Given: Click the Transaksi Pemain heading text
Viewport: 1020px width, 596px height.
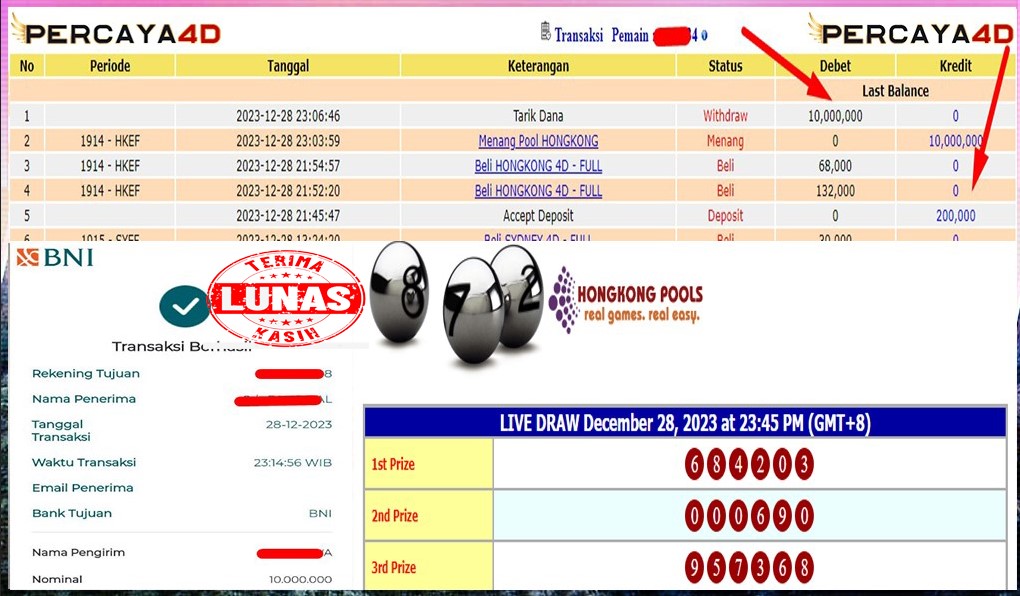Looking at the screenshot, I should tap(602, 35).
